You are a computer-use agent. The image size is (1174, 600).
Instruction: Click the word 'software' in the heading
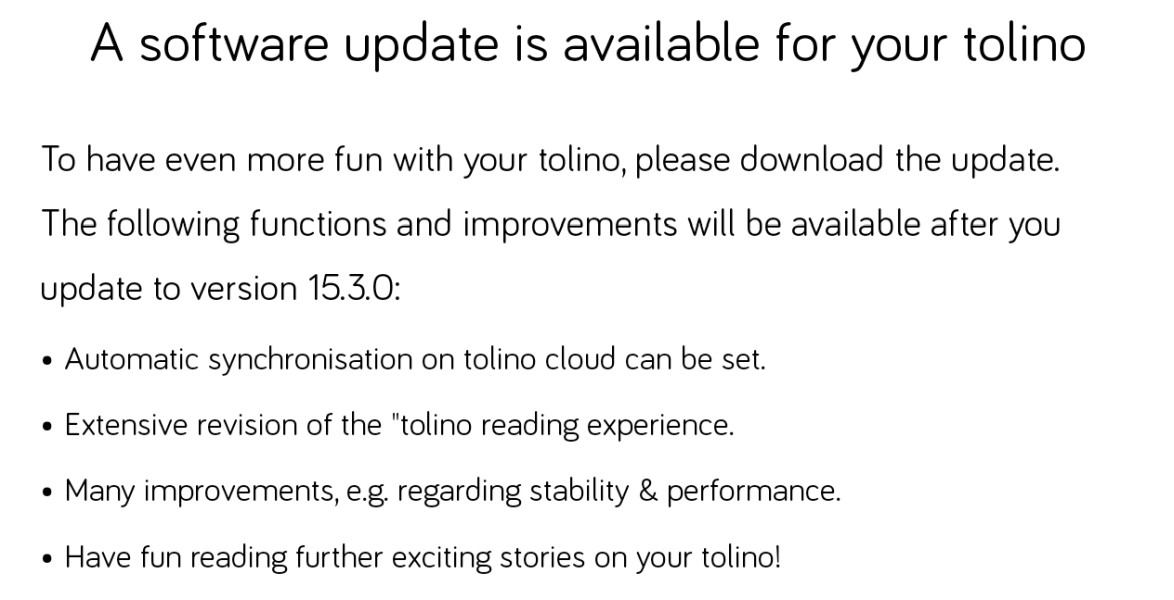[x=234, y=43]
